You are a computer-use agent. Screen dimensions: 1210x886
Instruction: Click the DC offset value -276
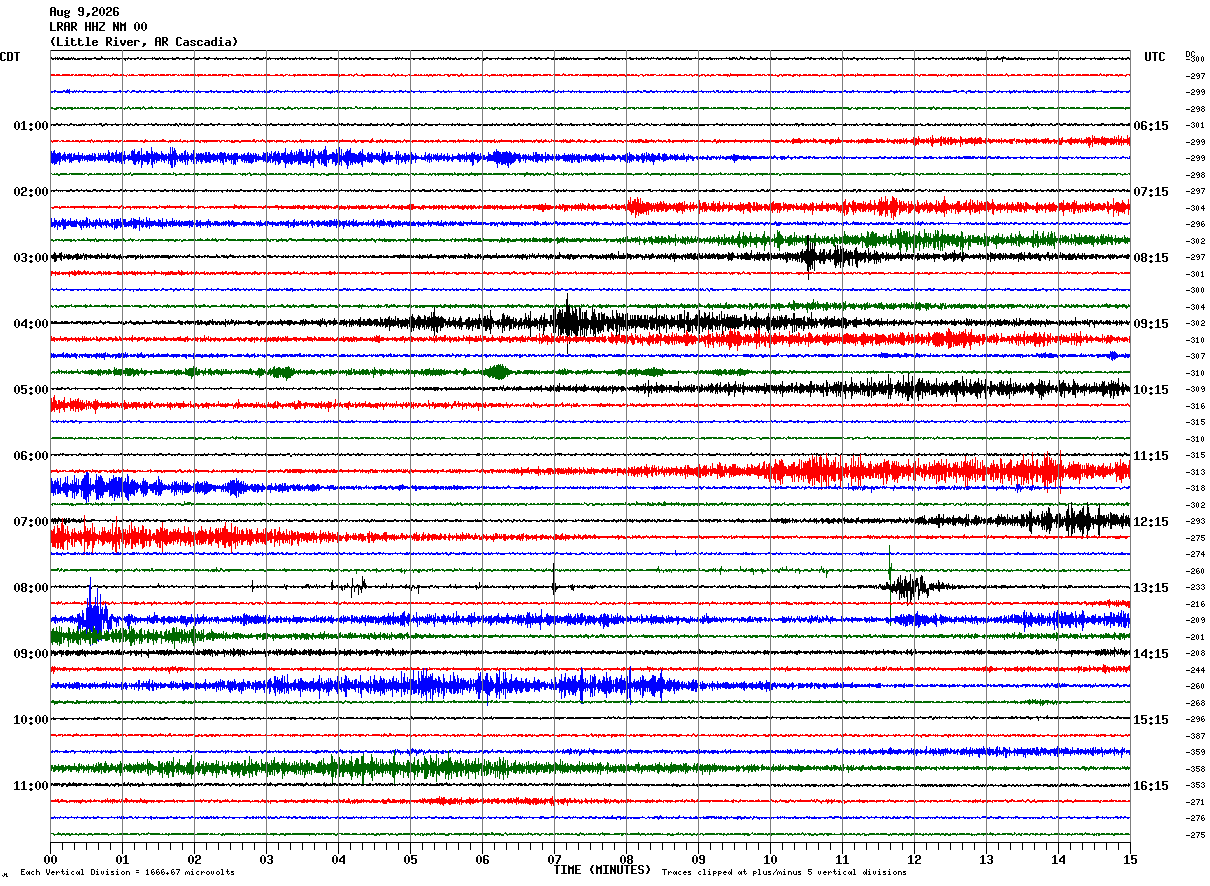(x=1195, y=818)
